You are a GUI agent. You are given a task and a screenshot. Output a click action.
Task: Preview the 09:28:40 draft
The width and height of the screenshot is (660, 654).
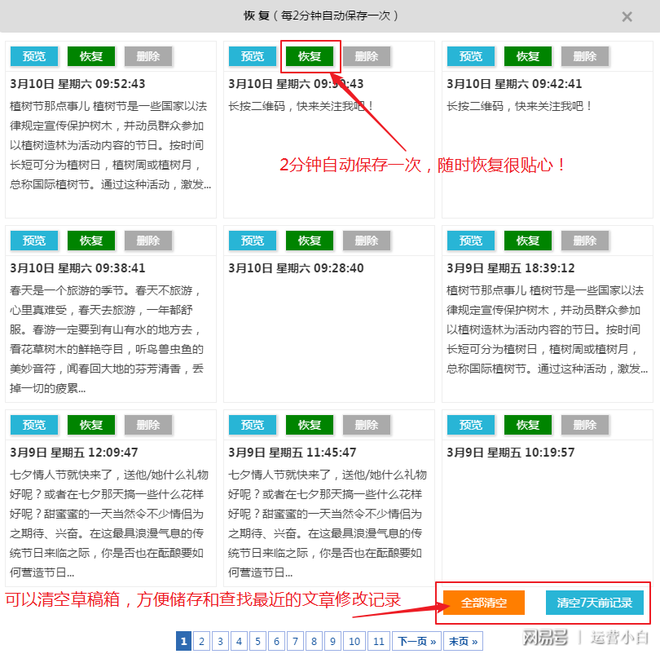click(253, 241)
